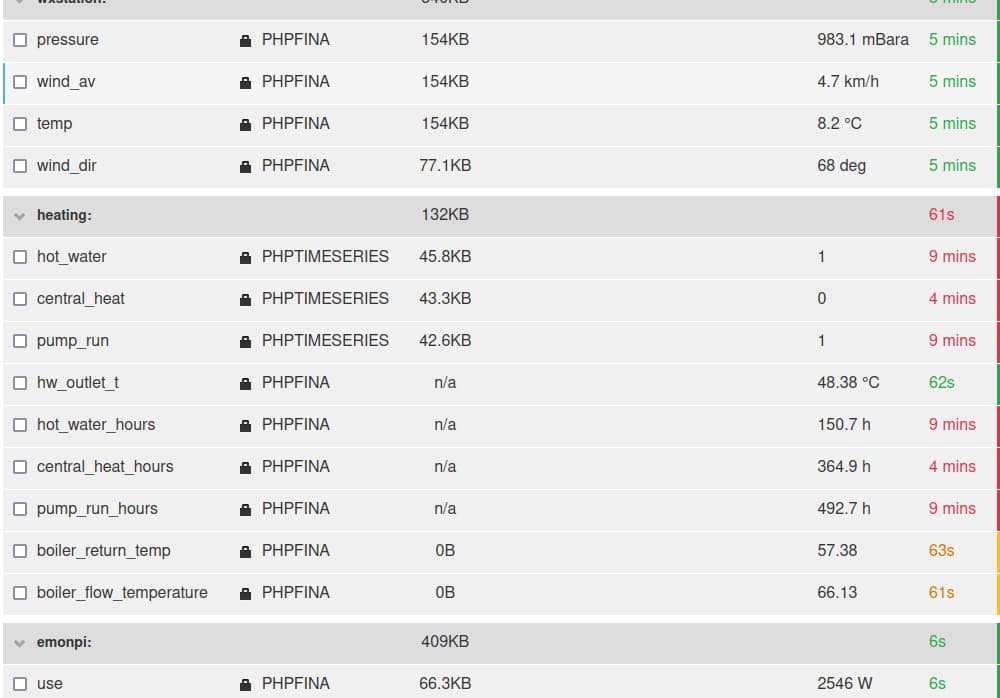Click the lock icon for pump_run_hours
This screenshot has height=698, width=1000.
click(x=245, y=510)
